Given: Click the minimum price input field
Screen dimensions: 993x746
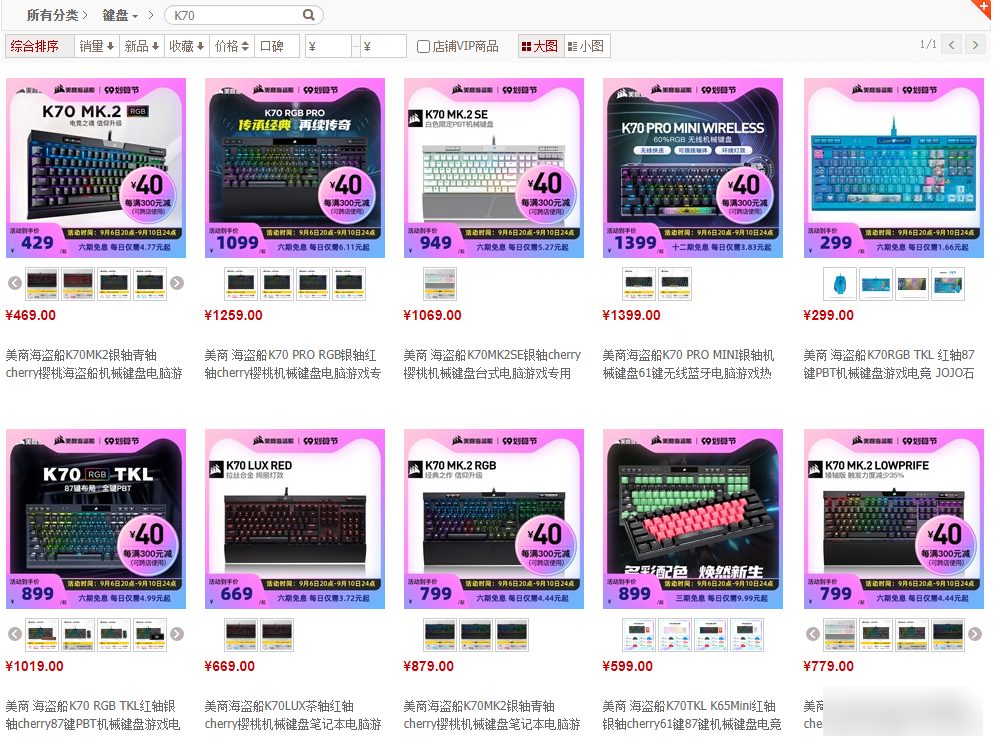Looking at the screenshot, I should pyautogui.click(x=333, y=46).
